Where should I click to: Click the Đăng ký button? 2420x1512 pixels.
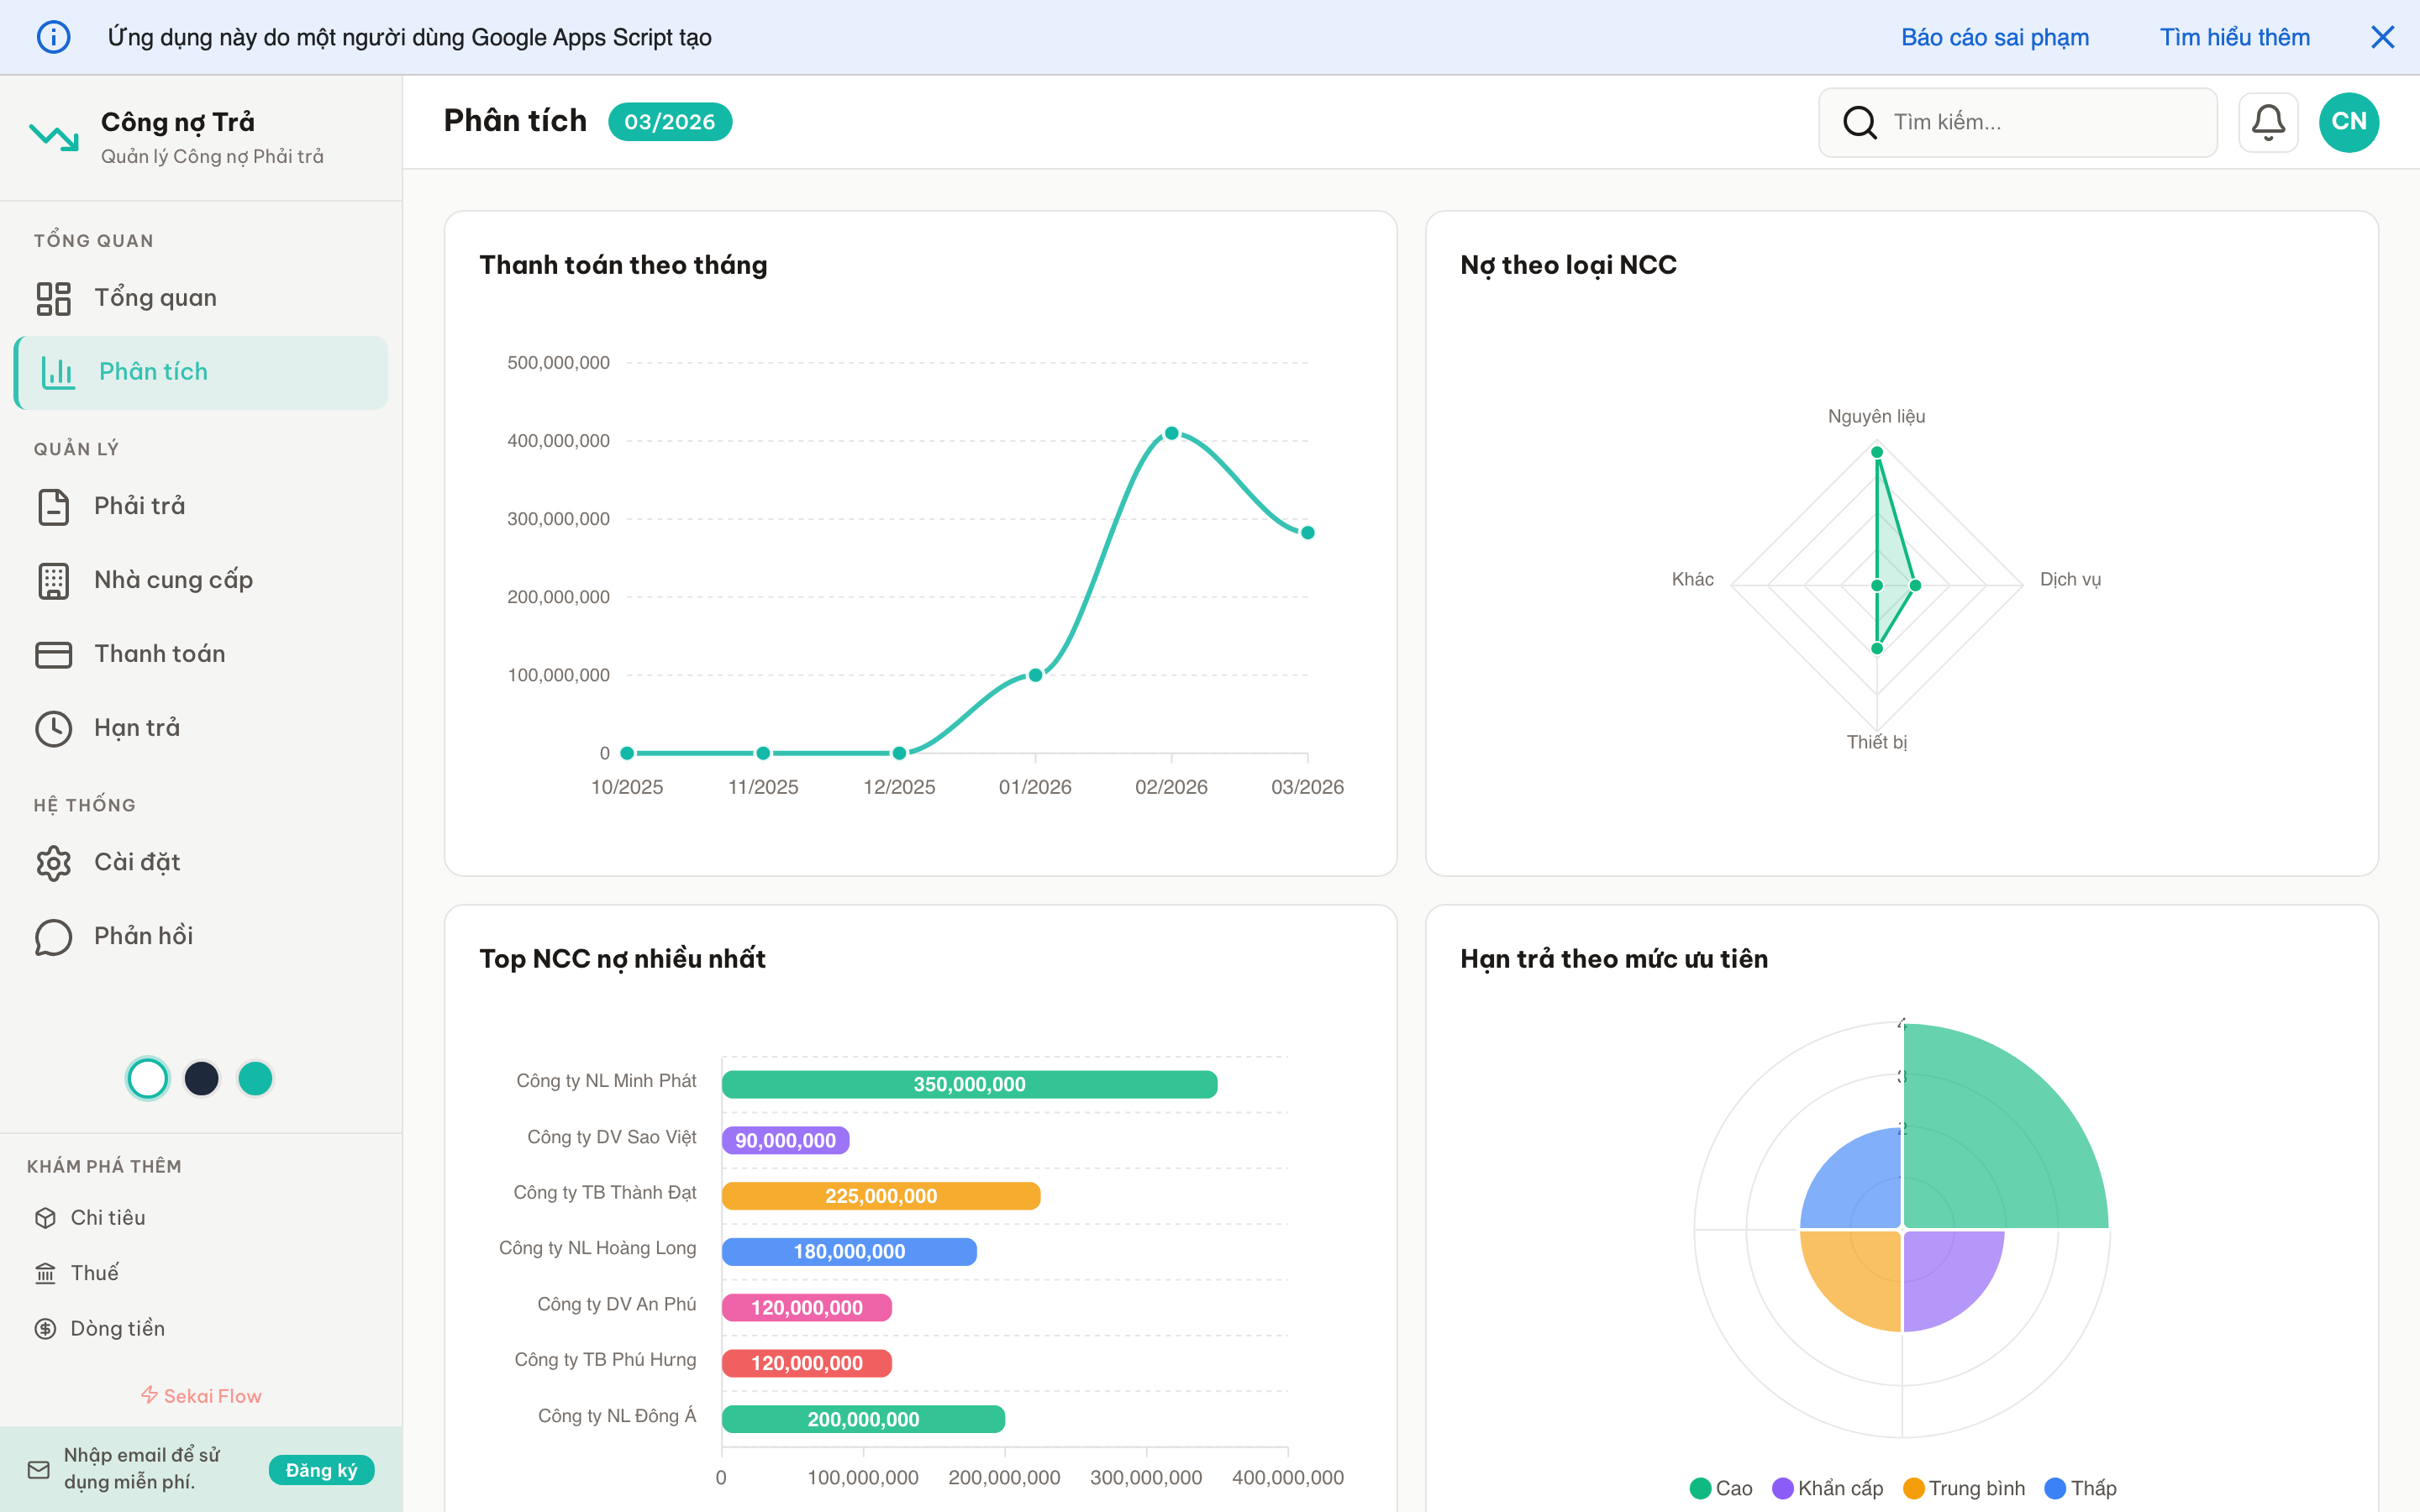click(321, 1469)
